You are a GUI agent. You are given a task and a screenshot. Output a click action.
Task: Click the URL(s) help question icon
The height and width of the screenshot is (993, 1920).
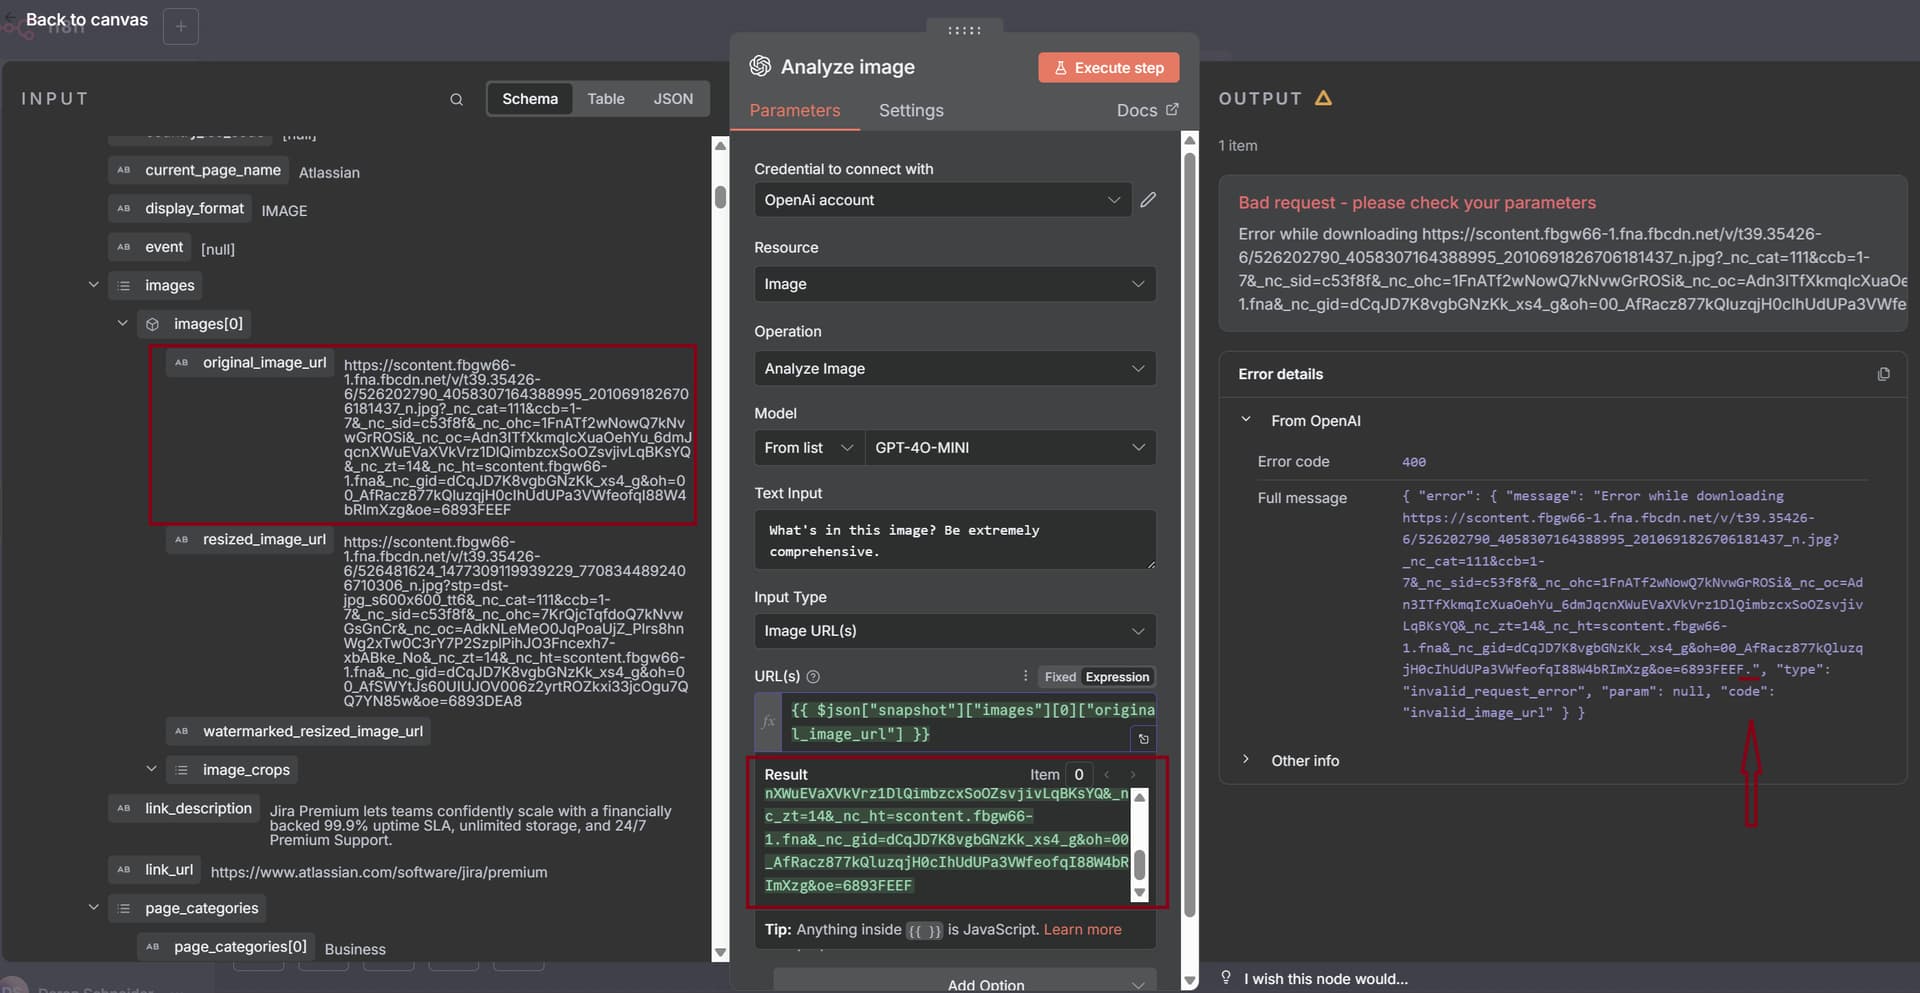tap(813, 677)
